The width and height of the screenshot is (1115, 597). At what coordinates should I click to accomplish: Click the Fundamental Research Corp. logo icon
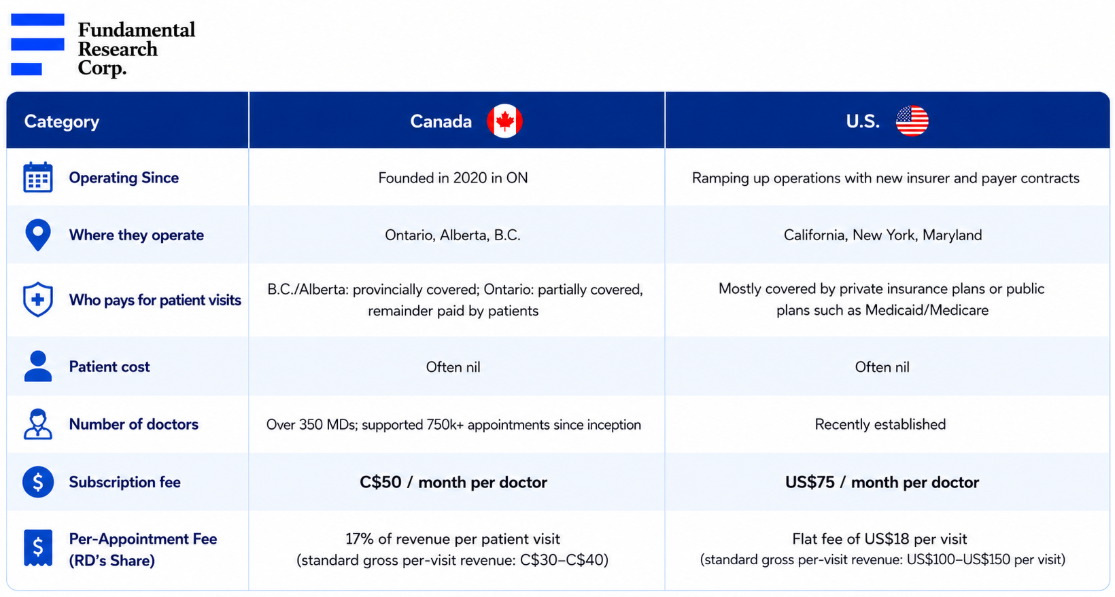(37, 44)
